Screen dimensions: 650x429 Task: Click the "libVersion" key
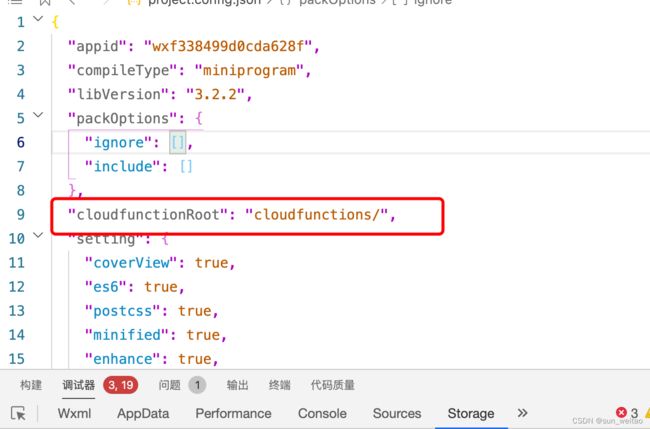click(x=119, y=94)
